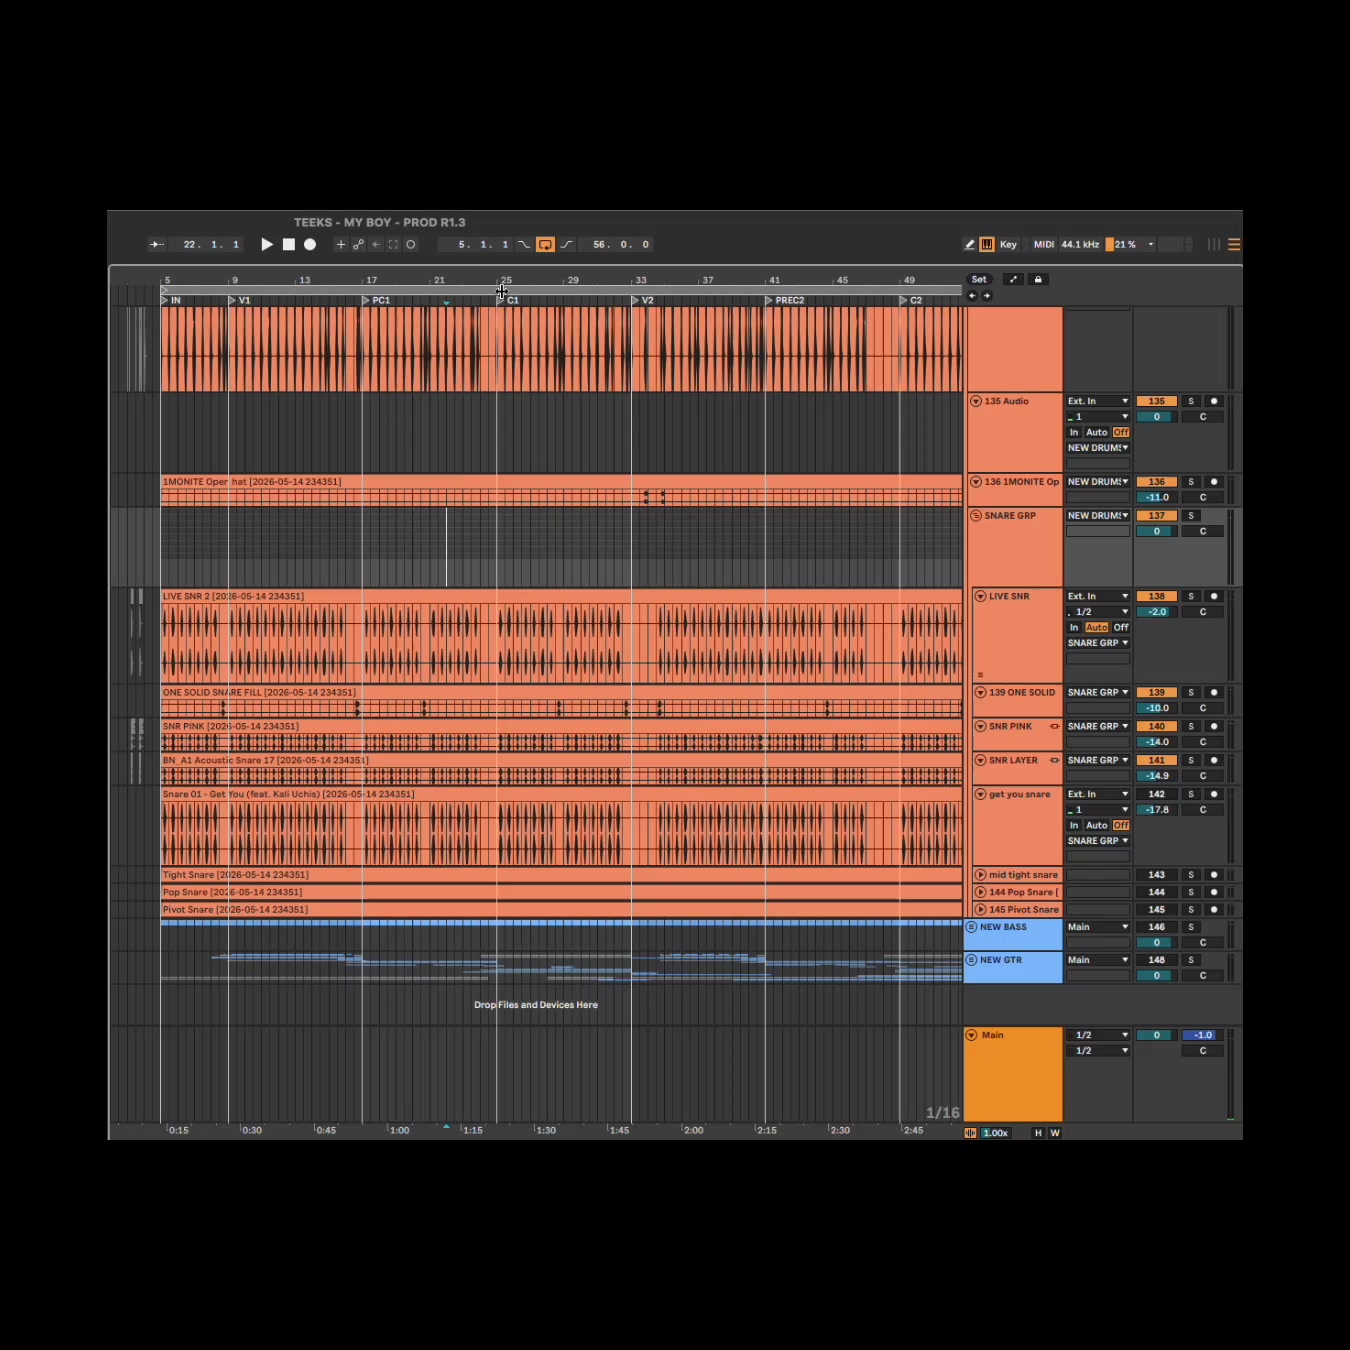Open the NEW DRUMS output dropdown on SNARE GRP
Image resolution: width=1350 pixels, height=1350 pixels.
click(1098, 516)
